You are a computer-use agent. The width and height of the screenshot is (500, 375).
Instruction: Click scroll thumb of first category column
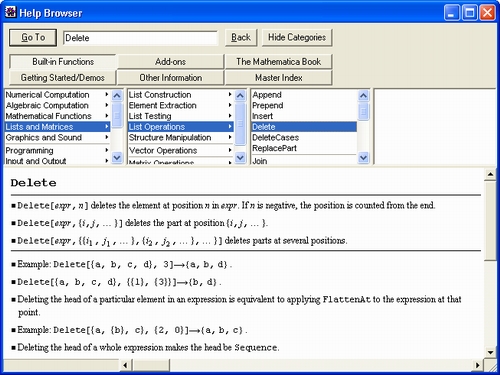coord(117,115)
